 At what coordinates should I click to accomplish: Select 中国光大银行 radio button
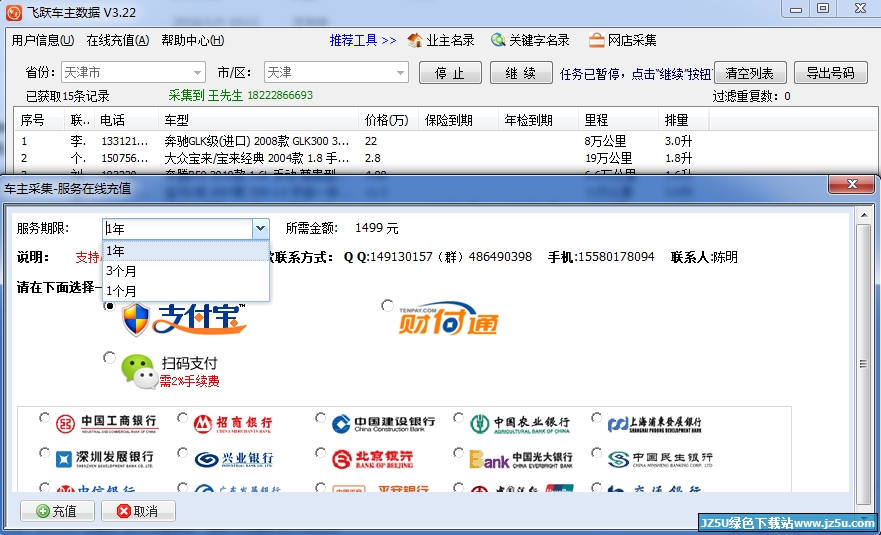[x=458, y=452]
